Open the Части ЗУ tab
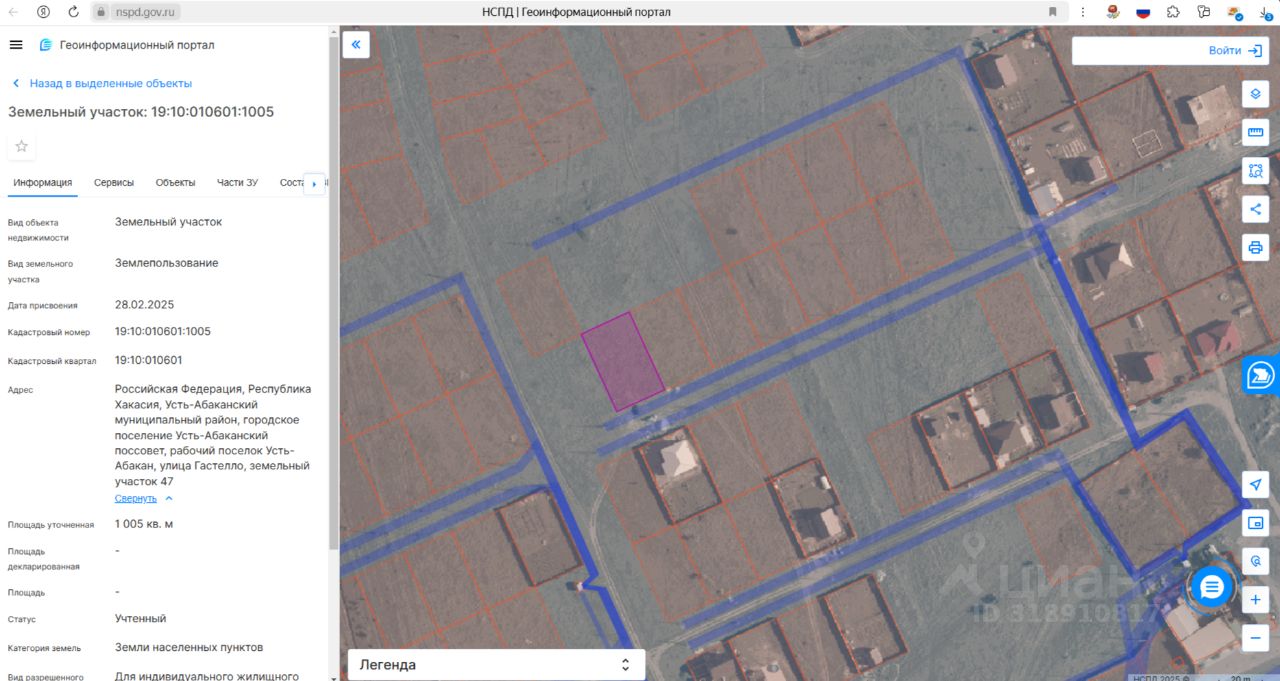1280x681 pixels. [x=237, y=182]
